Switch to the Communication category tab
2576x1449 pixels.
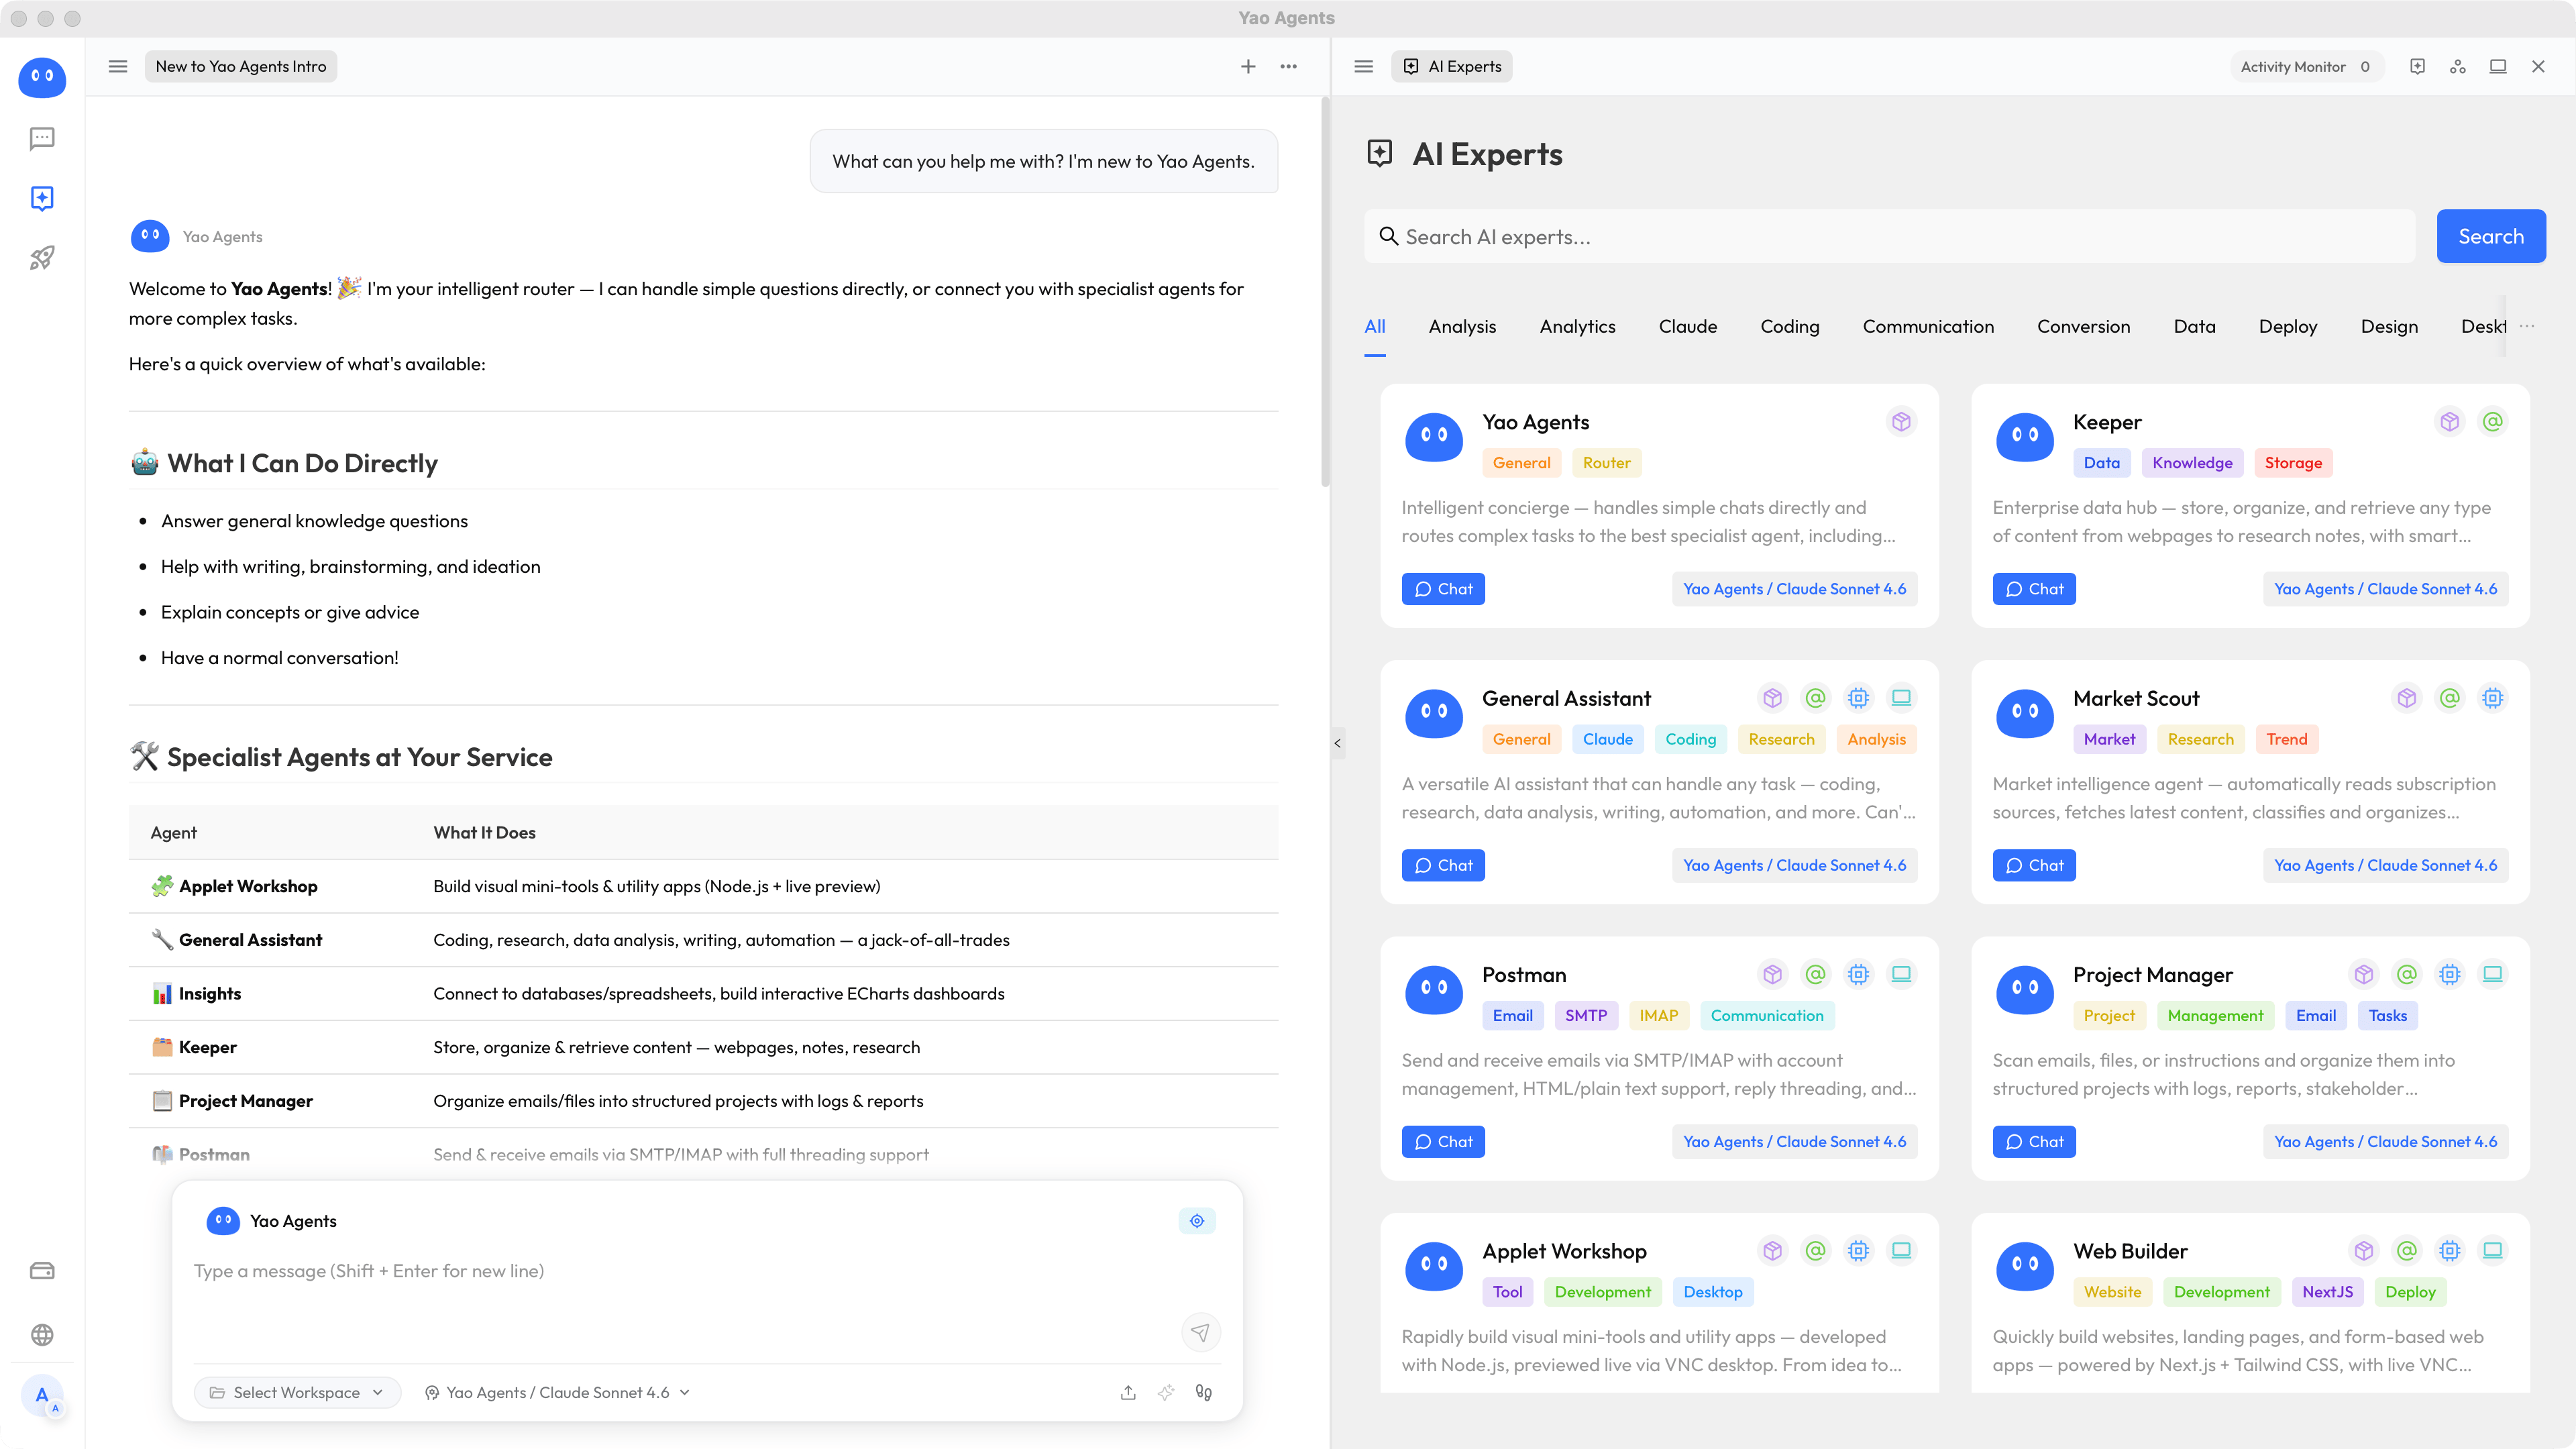pyautogui.click(x=1928, y=326)
